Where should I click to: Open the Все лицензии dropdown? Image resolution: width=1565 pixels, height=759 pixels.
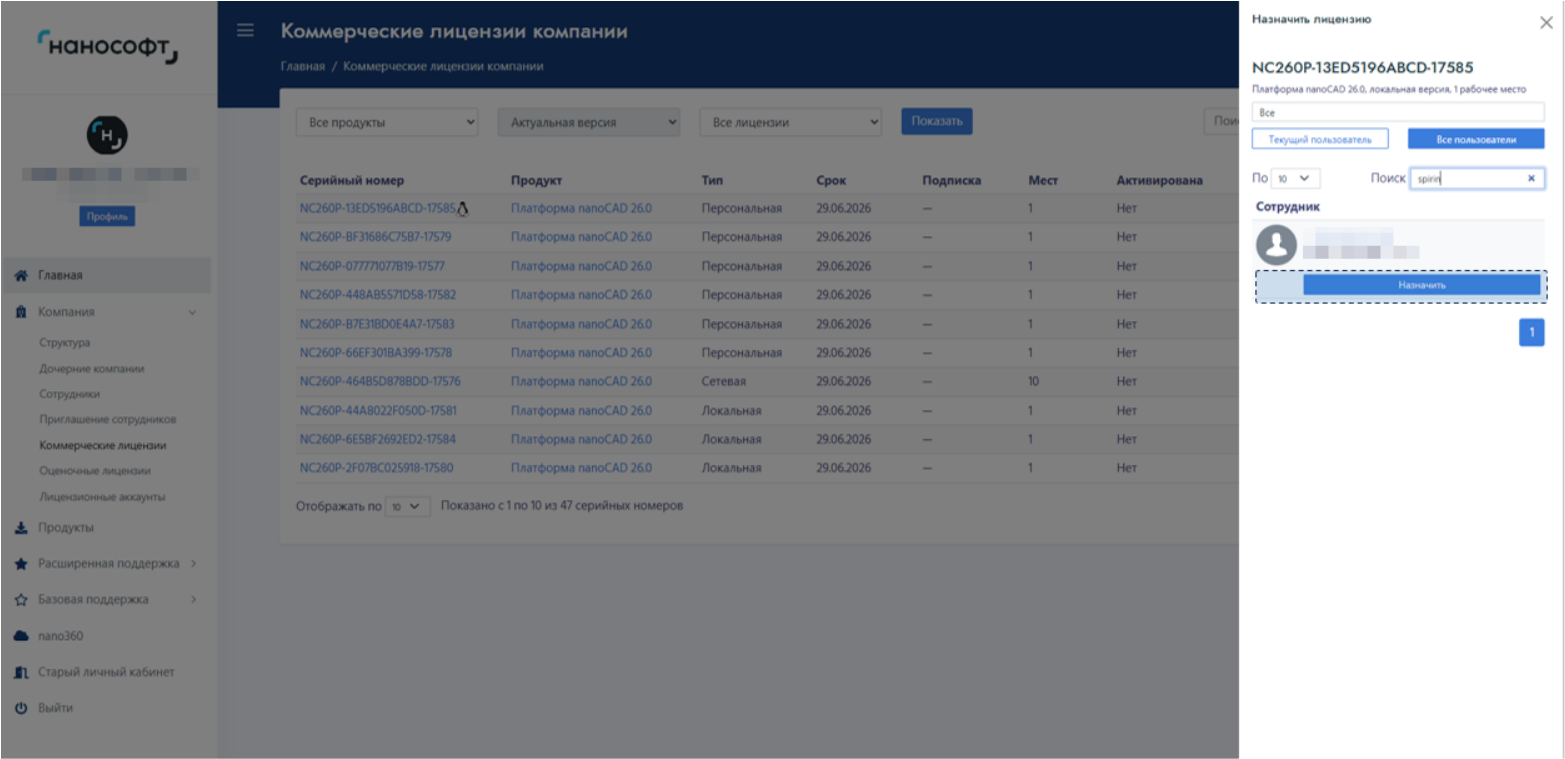(x=790, y=122)
